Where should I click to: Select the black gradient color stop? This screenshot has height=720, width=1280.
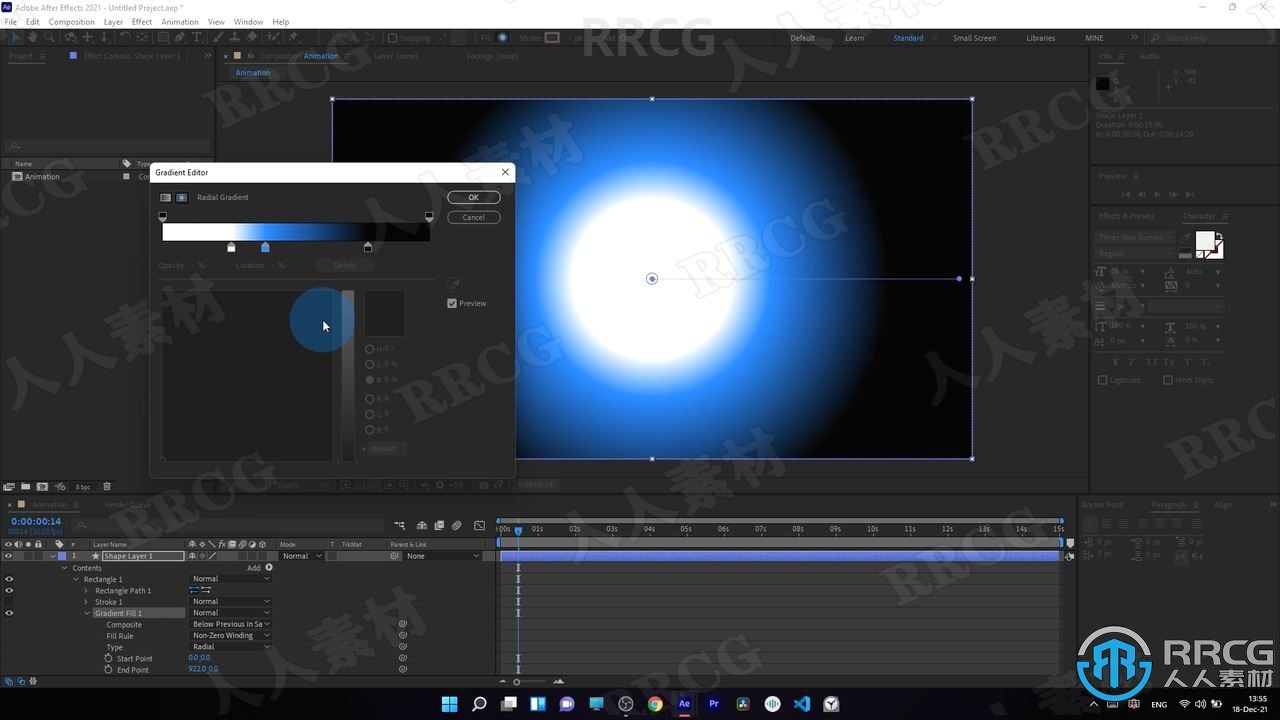click(x=368, y=247)
